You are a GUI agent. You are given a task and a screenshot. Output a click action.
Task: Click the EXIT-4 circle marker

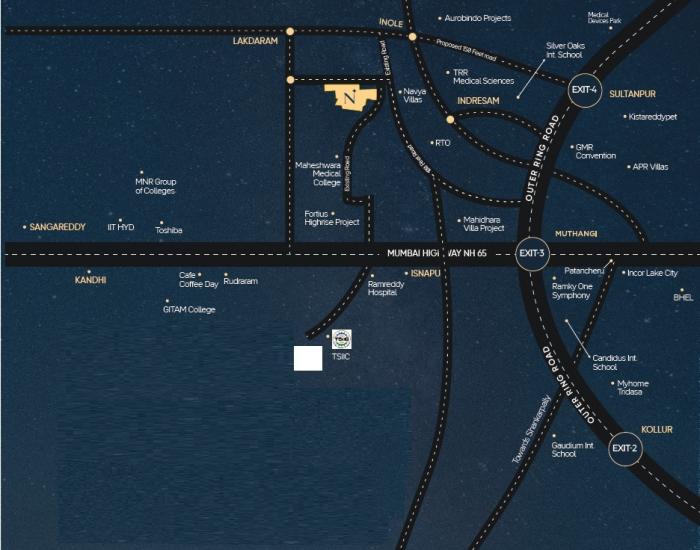click(583, 90)
